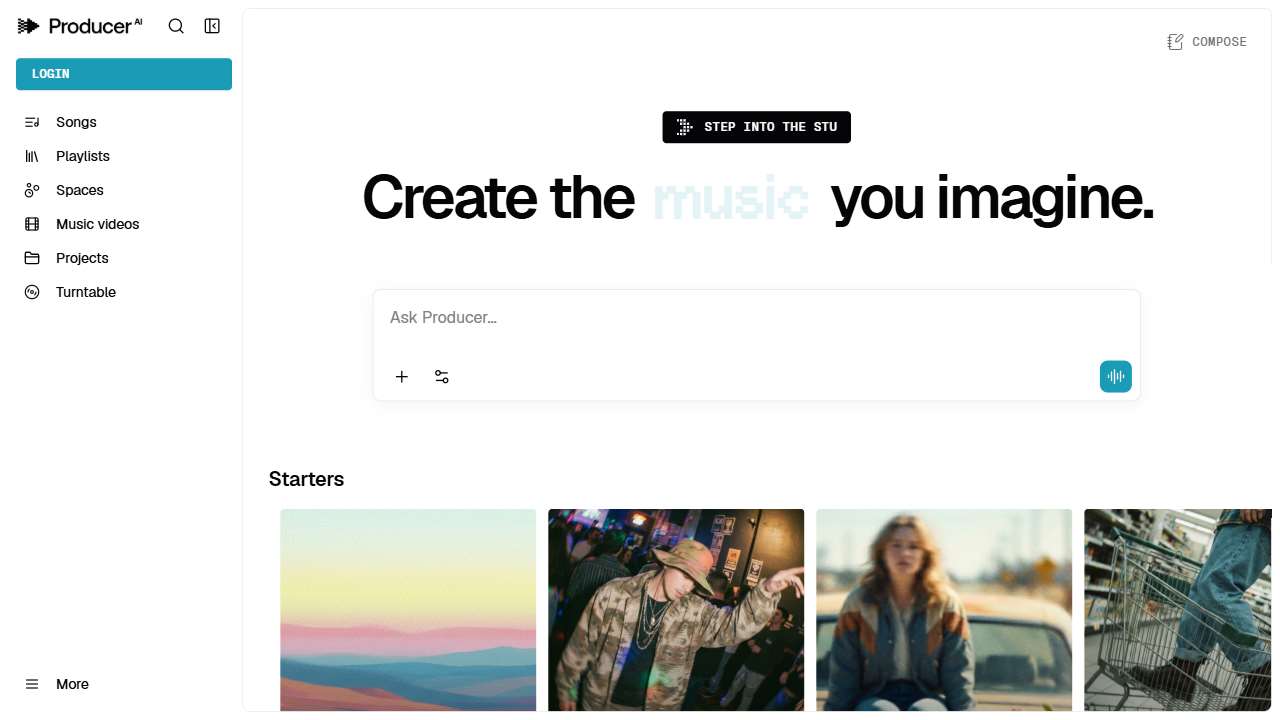1280x720 pixels.
Task: Open the search magnifier icon
Action: click(176, 26)
